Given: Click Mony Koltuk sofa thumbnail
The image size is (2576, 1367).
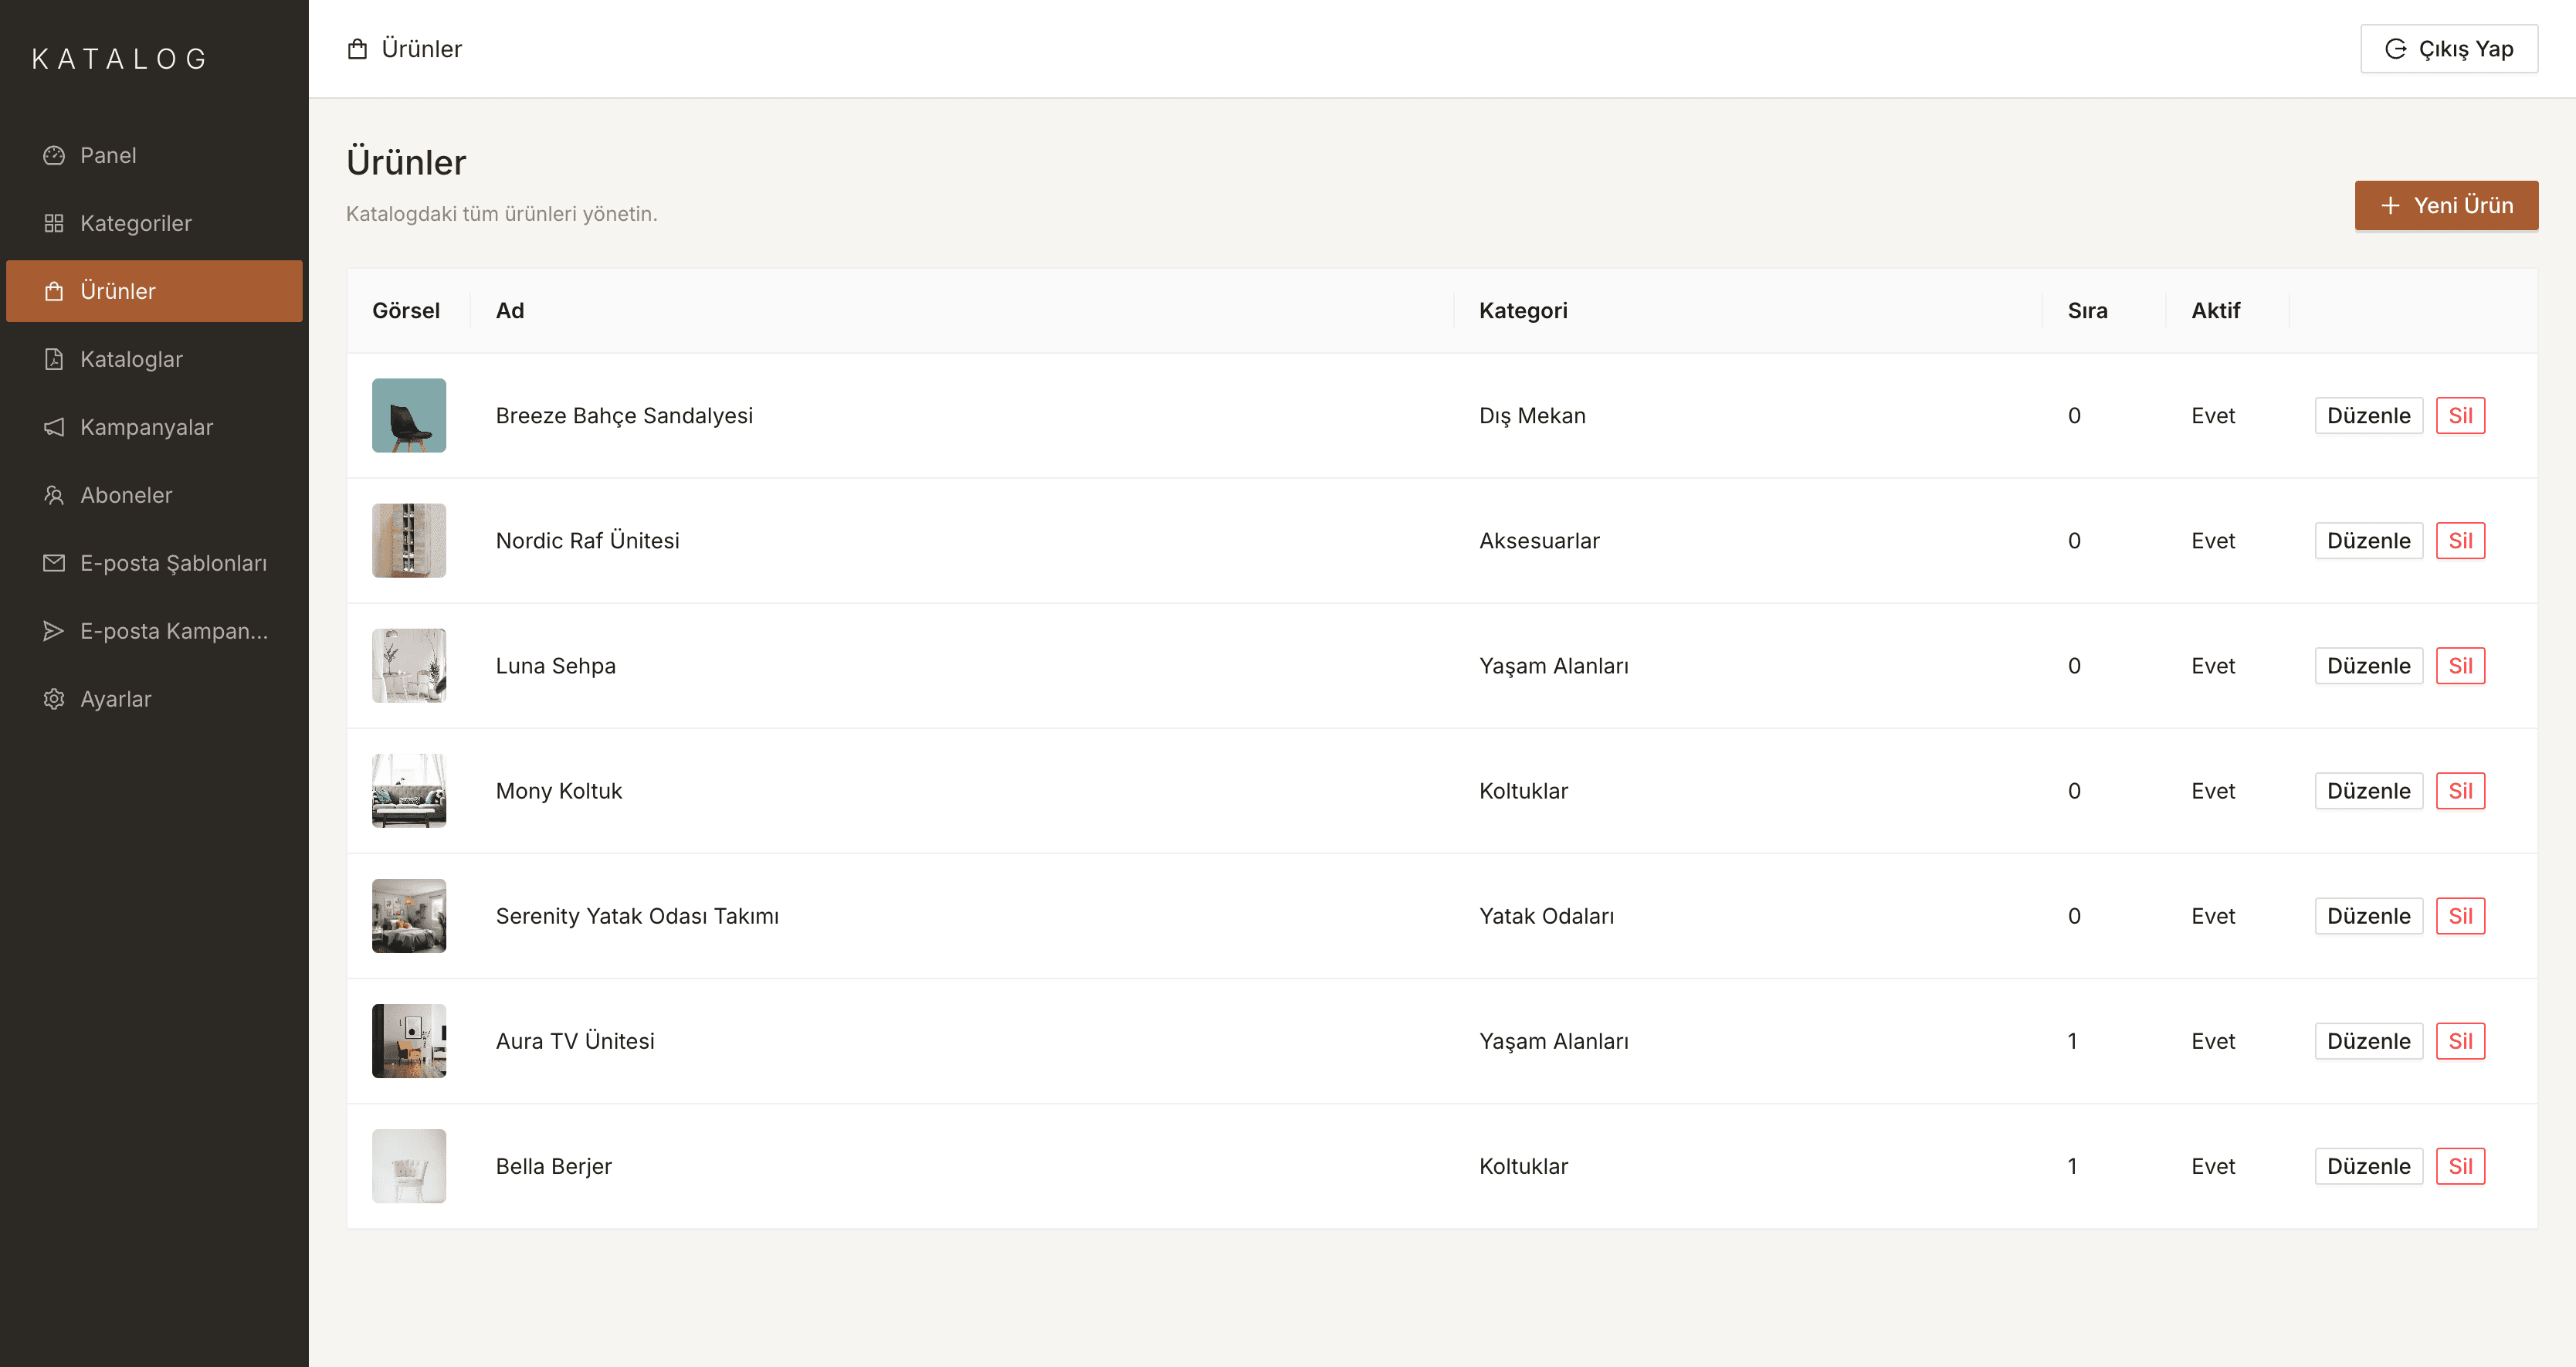Looking at the screenshot, I should coord(409,790).
